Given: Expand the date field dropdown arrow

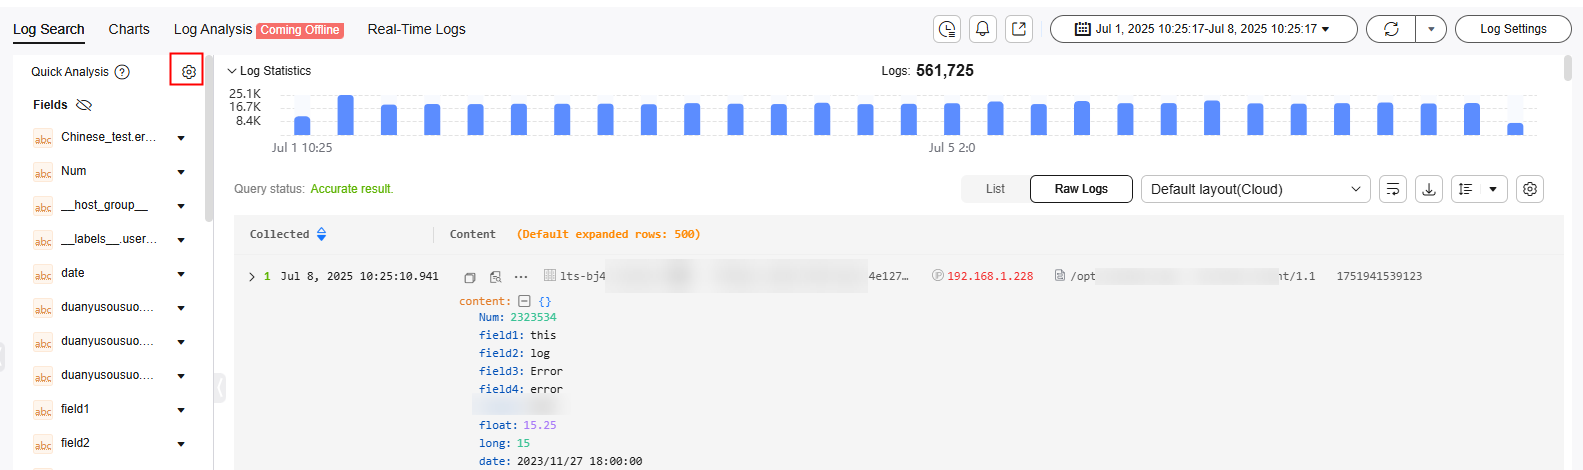Looking at the screenshot, I should [181, 274].
